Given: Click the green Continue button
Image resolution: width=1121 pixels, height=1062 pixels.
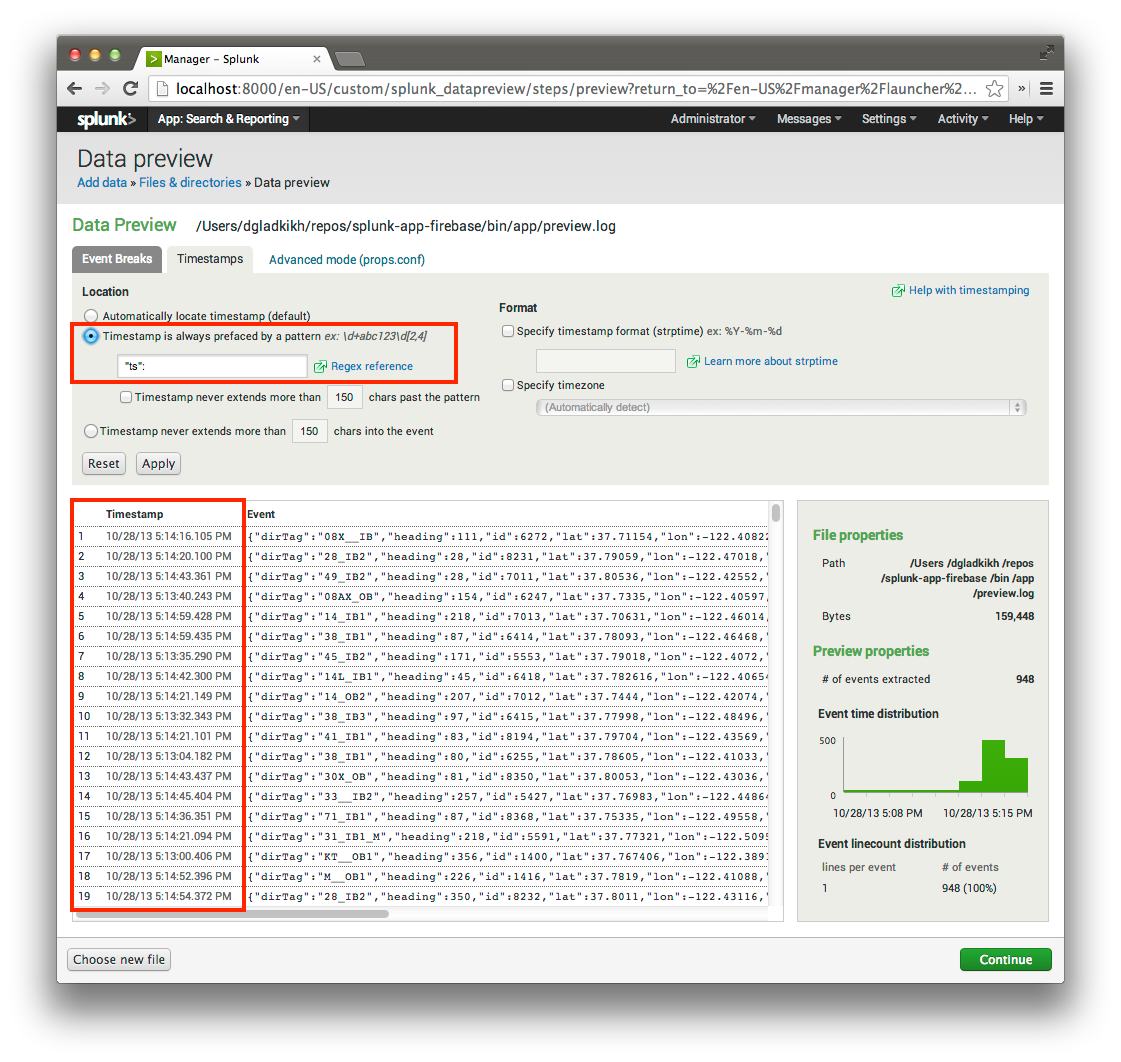Looking at the screenshot, I should click(1005, 960).
